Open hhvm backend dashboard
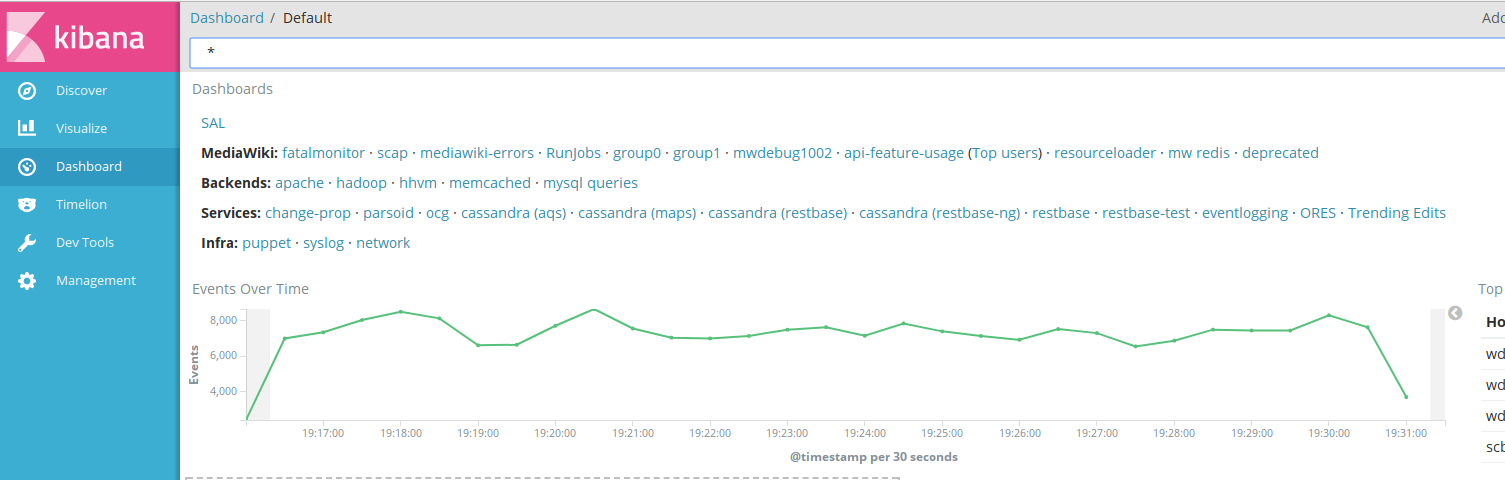This screenshot has width=1505, height=480. (418, 183)
